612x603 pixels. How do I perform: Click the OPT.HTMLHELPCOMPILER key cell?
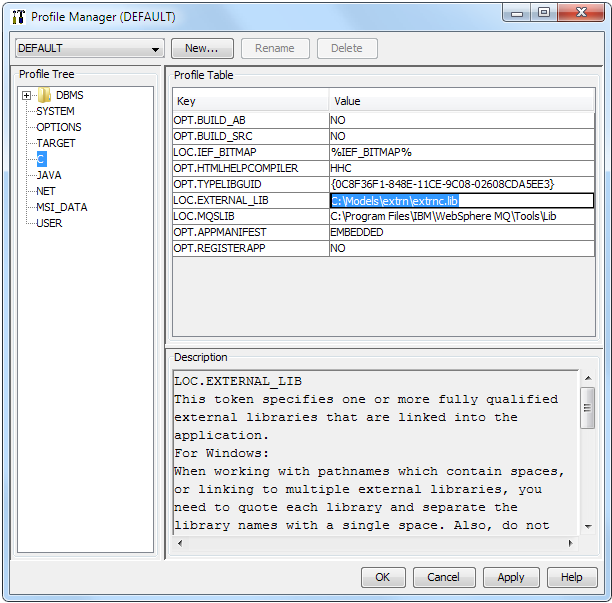click(x=251, y=168)
